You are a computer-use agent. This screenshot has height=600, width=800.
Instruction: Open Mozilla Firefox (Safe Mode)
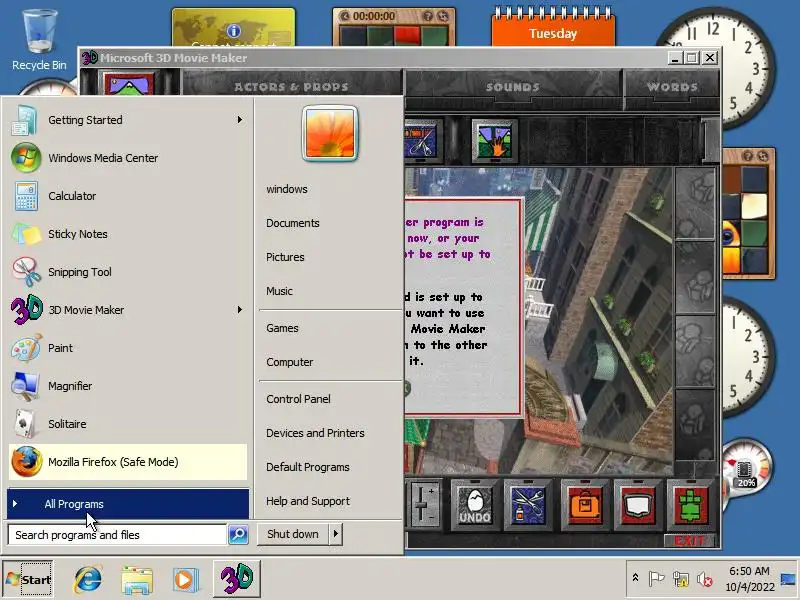(x=128, y=462)
